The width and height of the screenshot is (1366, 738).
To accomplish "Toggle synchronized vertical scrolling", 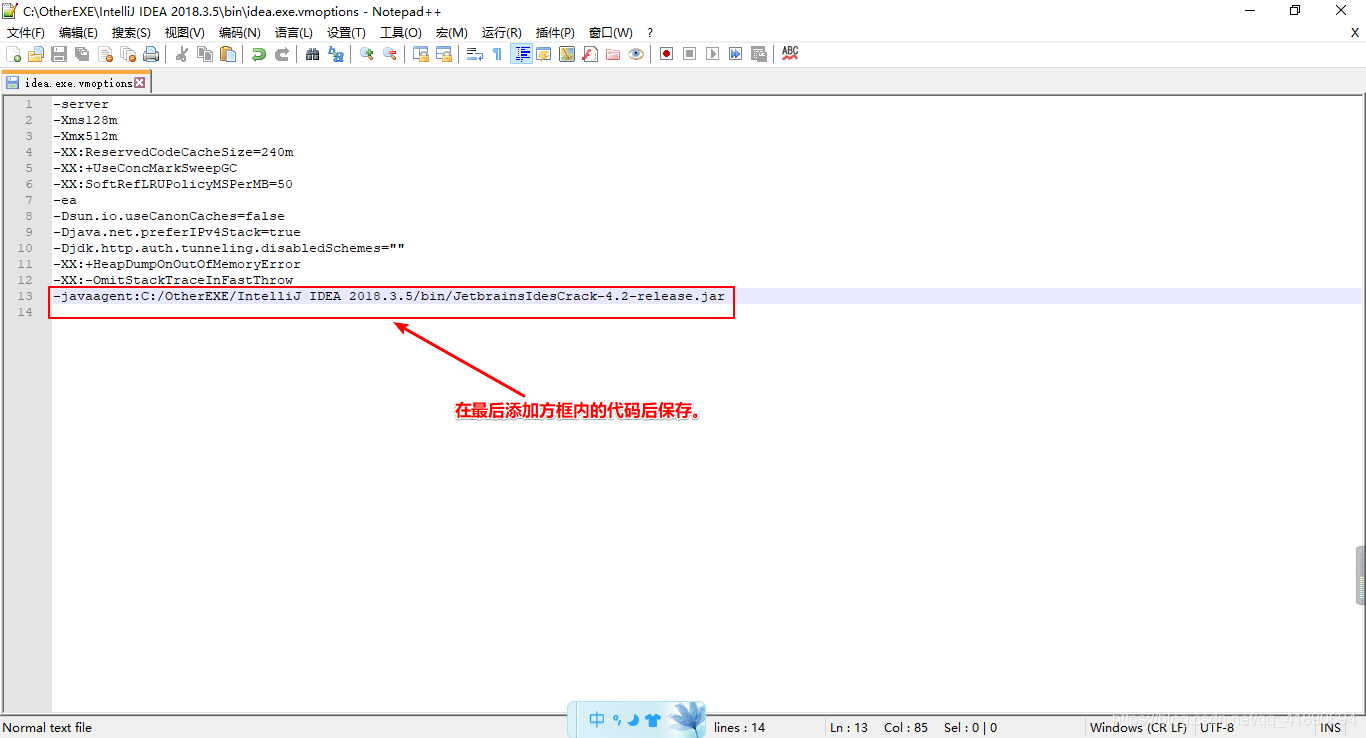I will point(421,54).
